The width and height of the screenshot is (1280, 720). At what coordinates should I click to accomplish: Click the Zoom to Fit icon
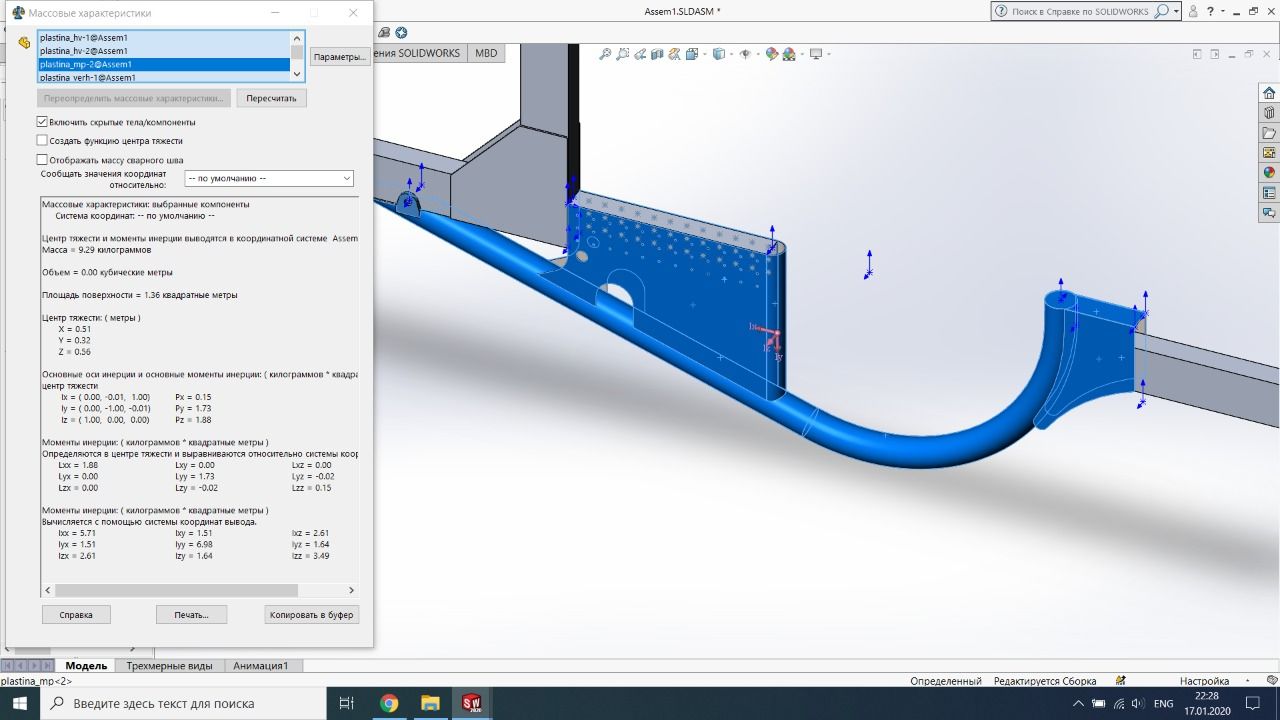(605, 54)
